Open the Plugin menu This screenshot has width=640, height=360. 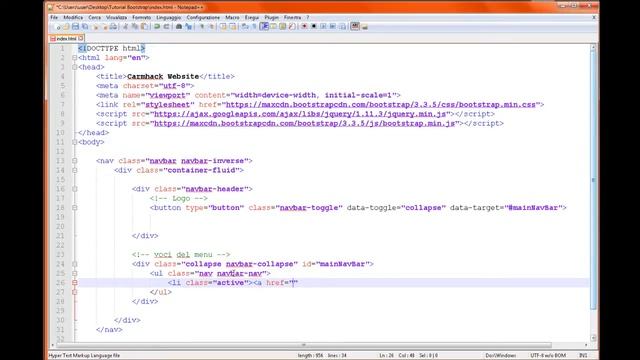[x=271, y=18]
